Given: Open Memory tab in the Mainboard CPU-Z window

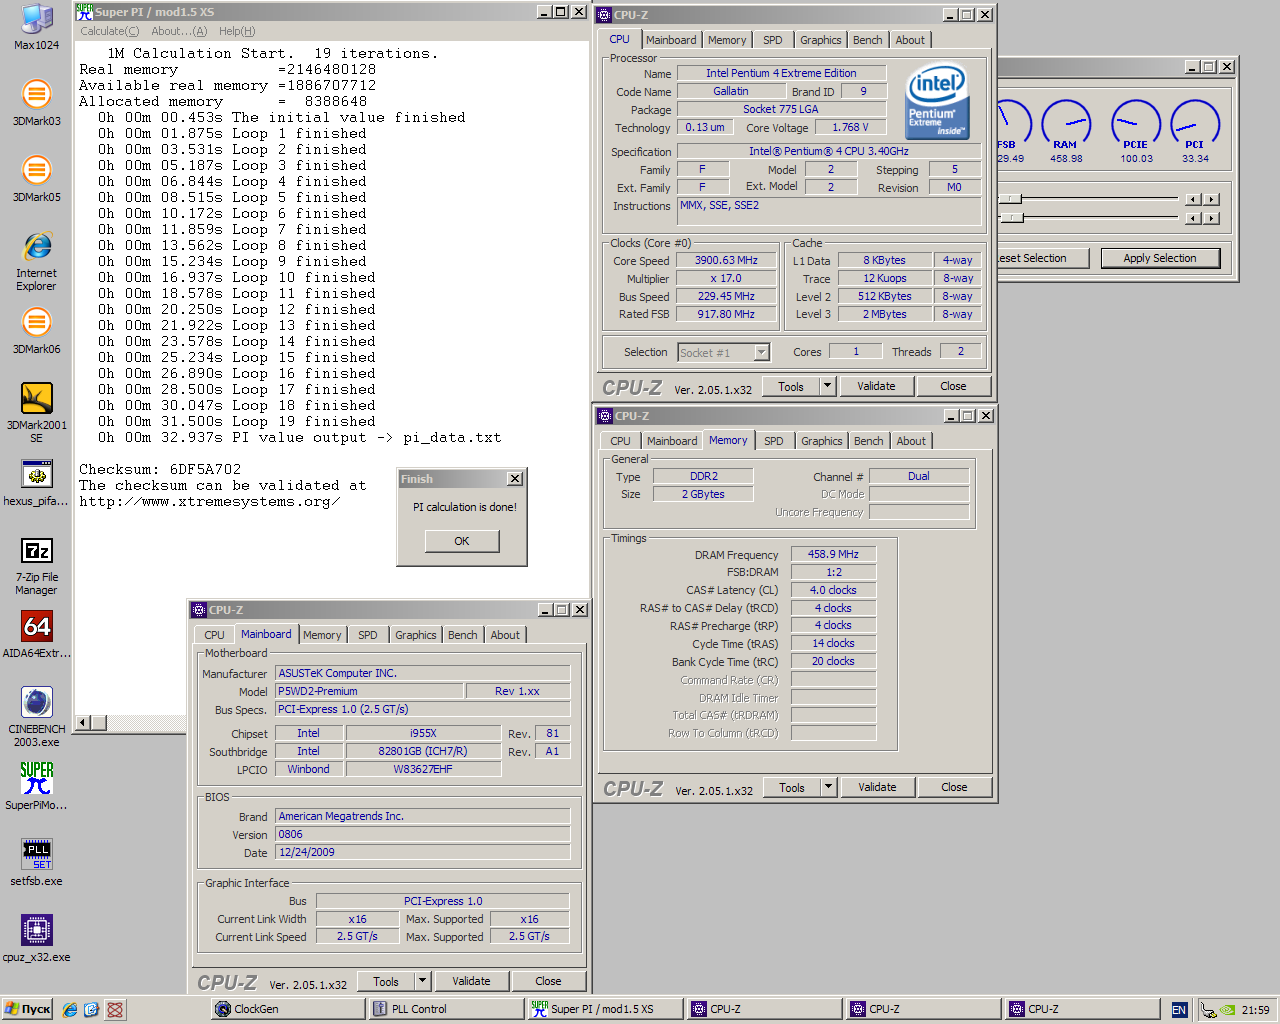Looking at the screenshot, I should [x=322, y=635].
